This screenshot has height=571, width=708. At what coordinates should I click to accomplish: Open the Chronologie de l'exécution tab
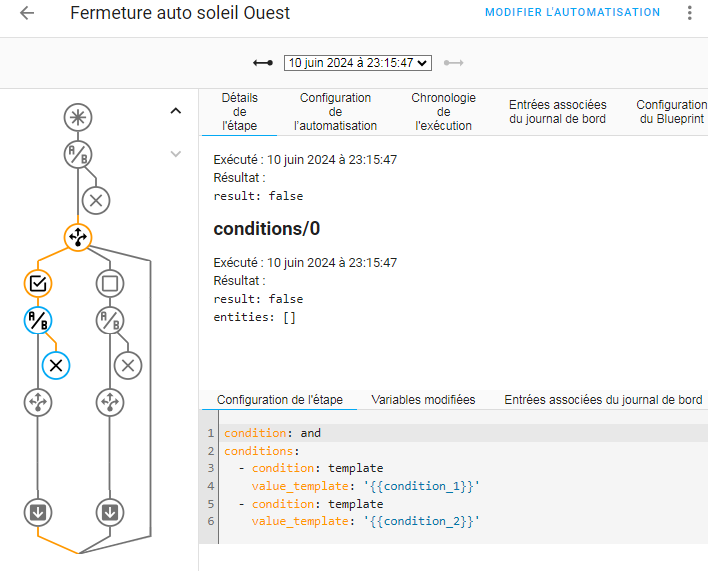[443, 112]
